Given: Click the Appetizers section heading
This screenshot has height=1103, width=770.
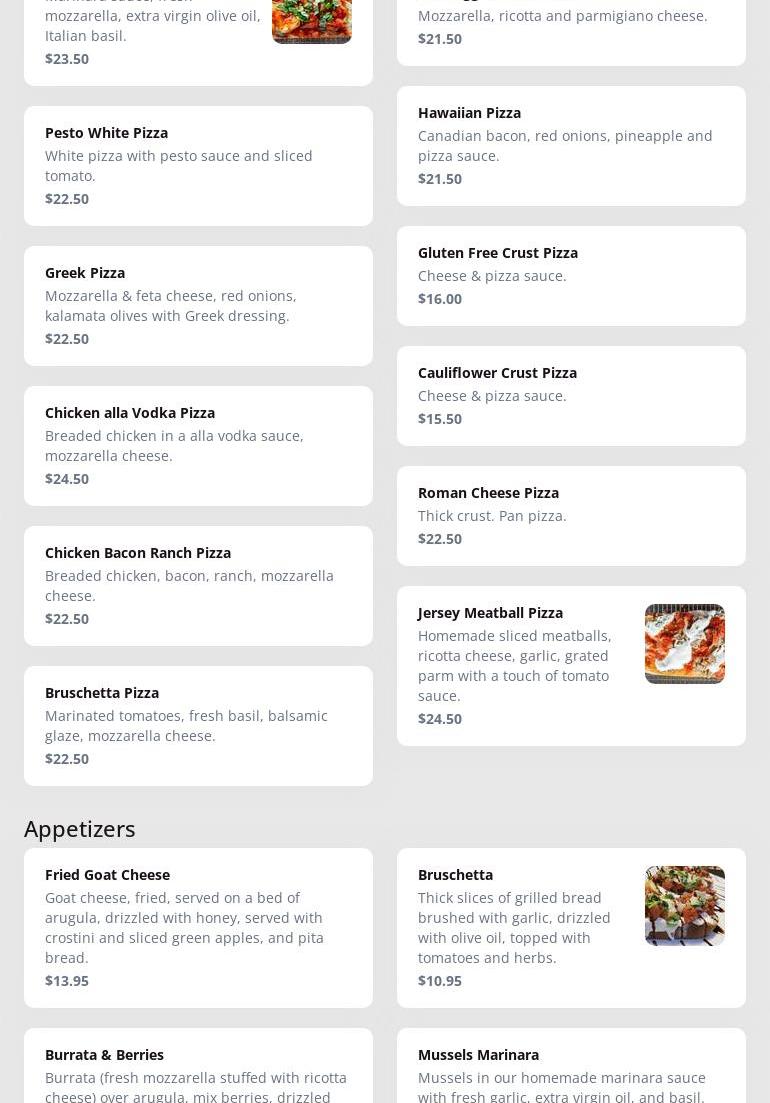Looking at the screenshot, I should point(80,828).
